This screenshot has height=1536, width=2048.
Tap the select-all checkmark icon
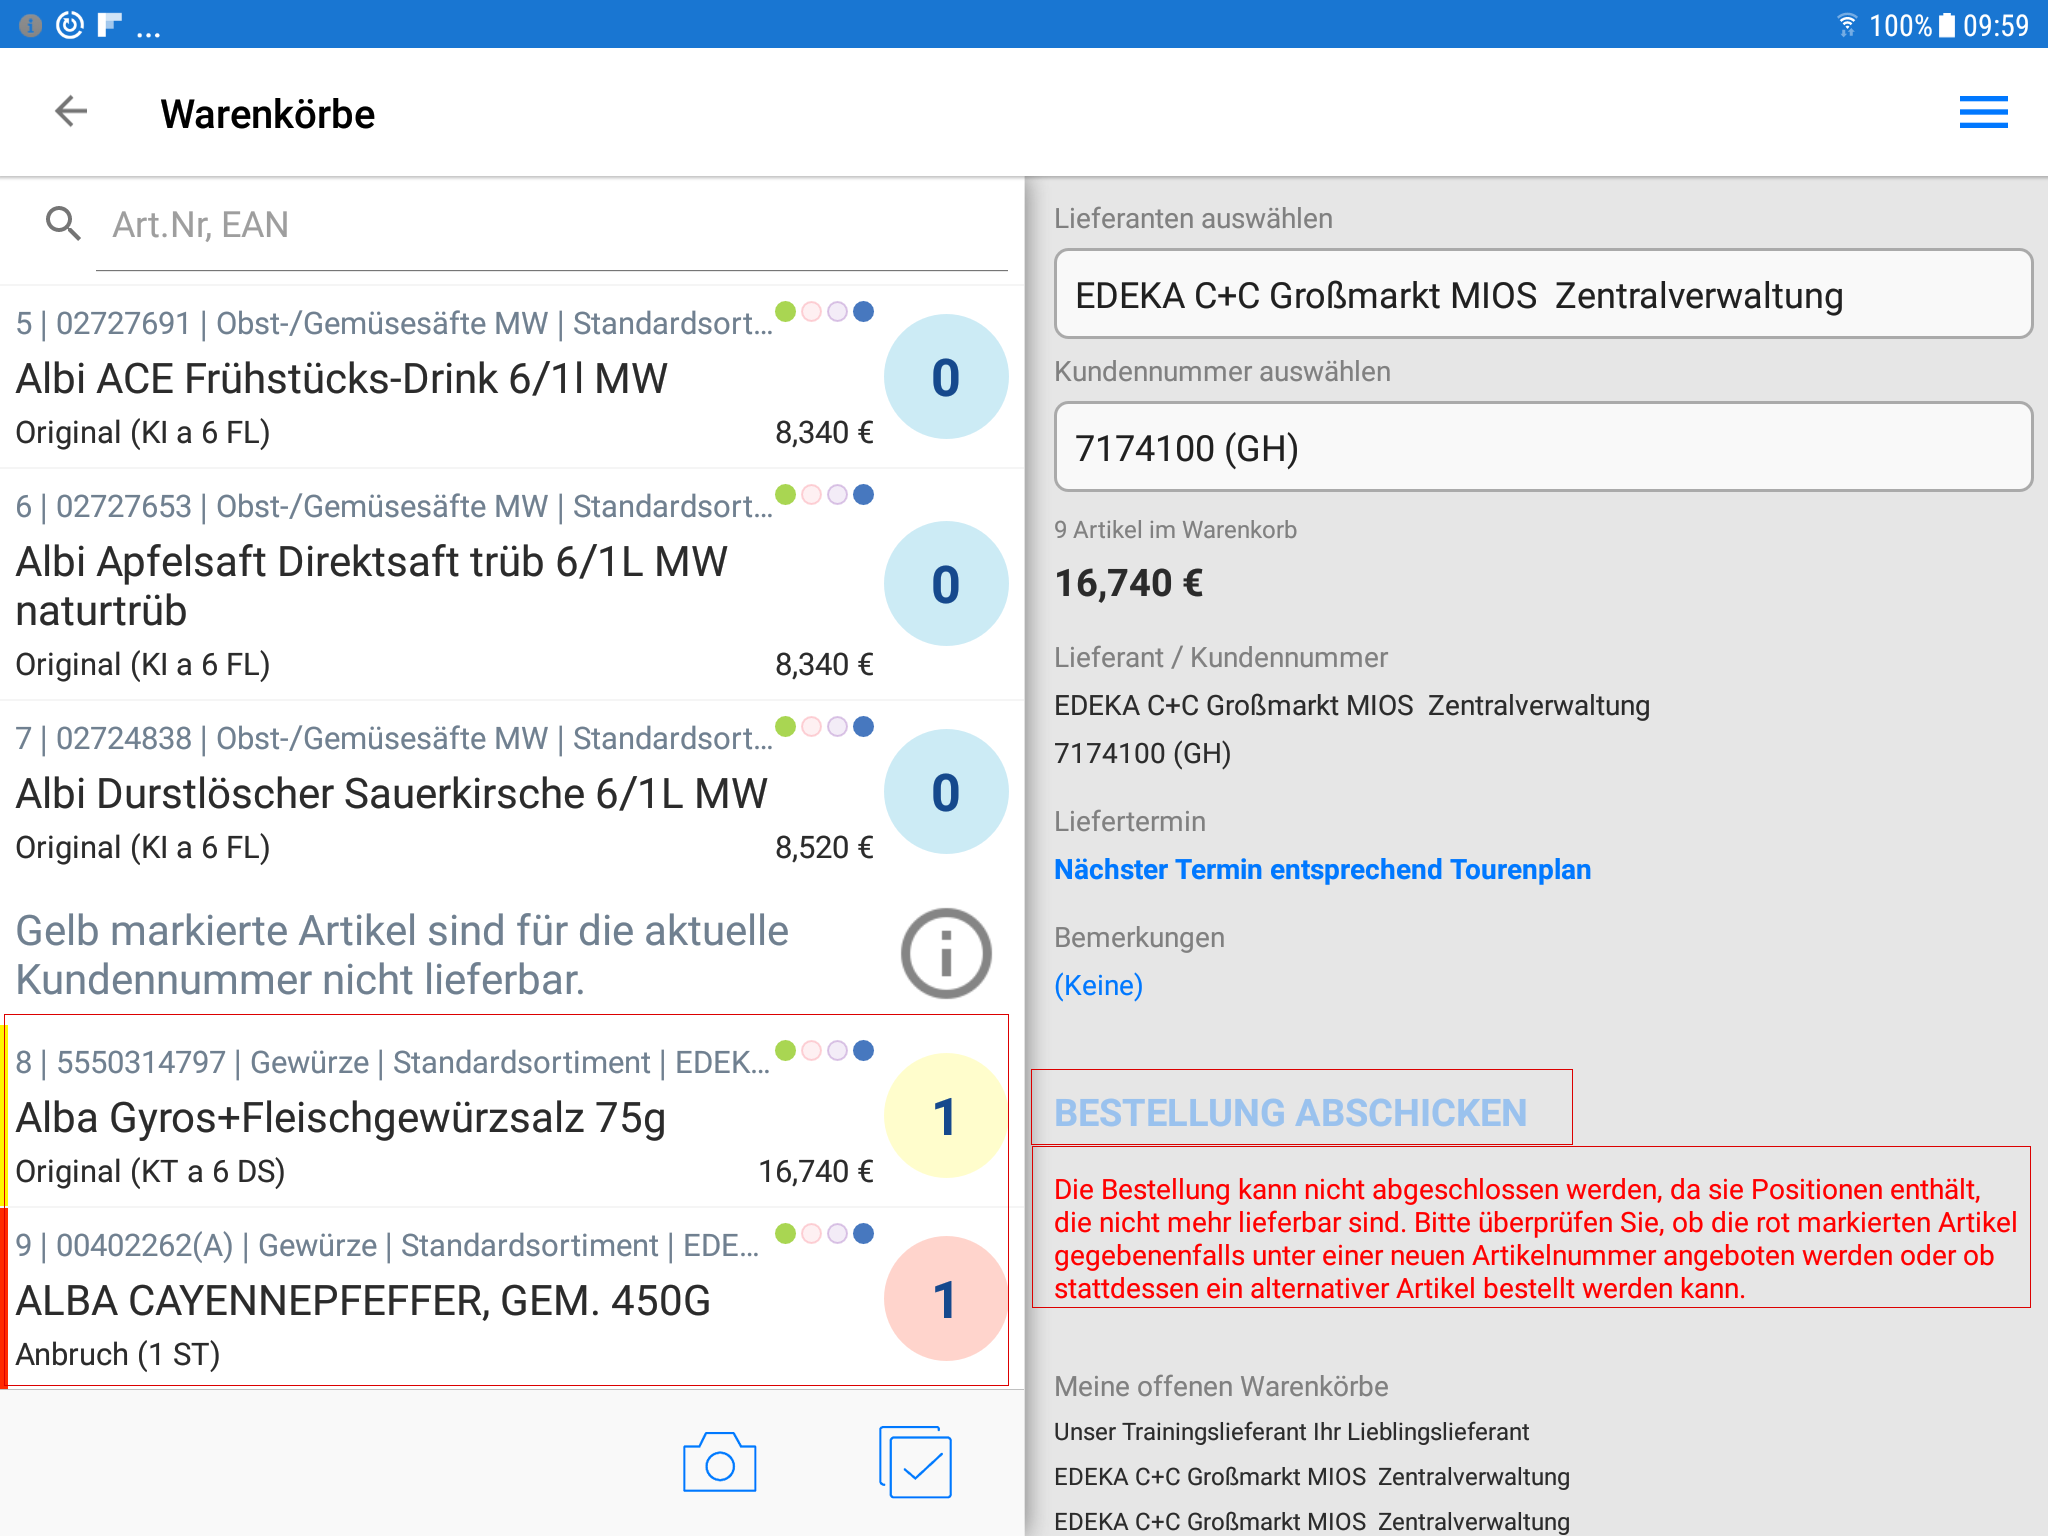(x=915, y=1462)
